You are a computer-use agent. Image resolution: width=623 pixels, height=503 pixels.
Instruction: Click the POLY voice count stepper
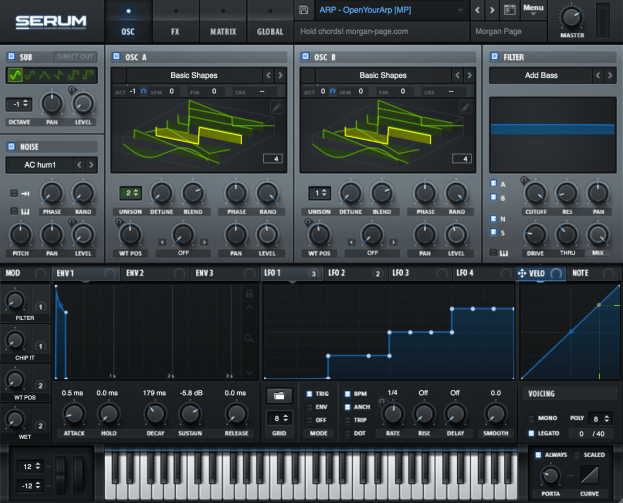tap(600, 418)
